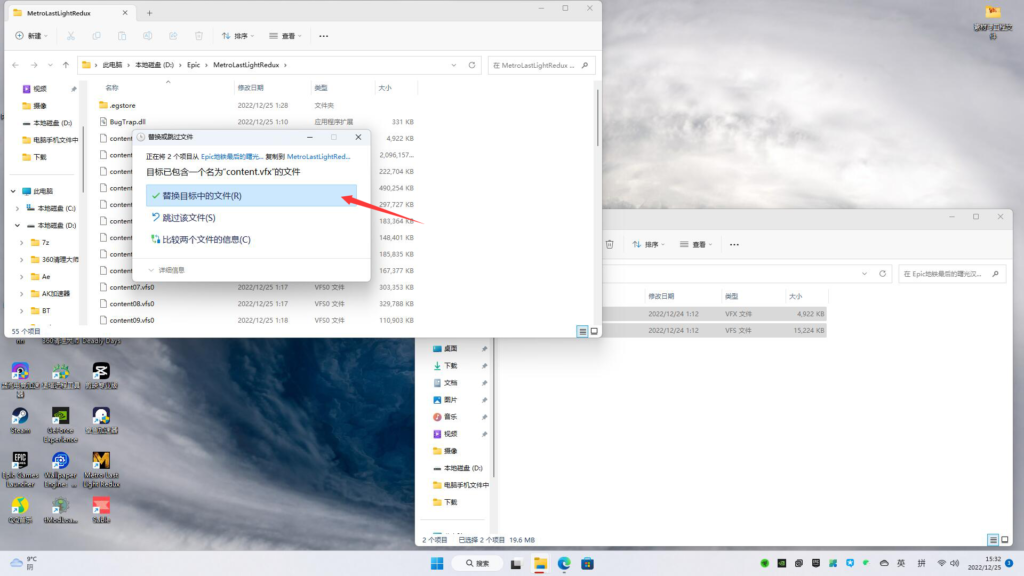Switch front window to large thumbnails view icon
The width and height of the screenshot is (1024, 576).
pos(594,332)
